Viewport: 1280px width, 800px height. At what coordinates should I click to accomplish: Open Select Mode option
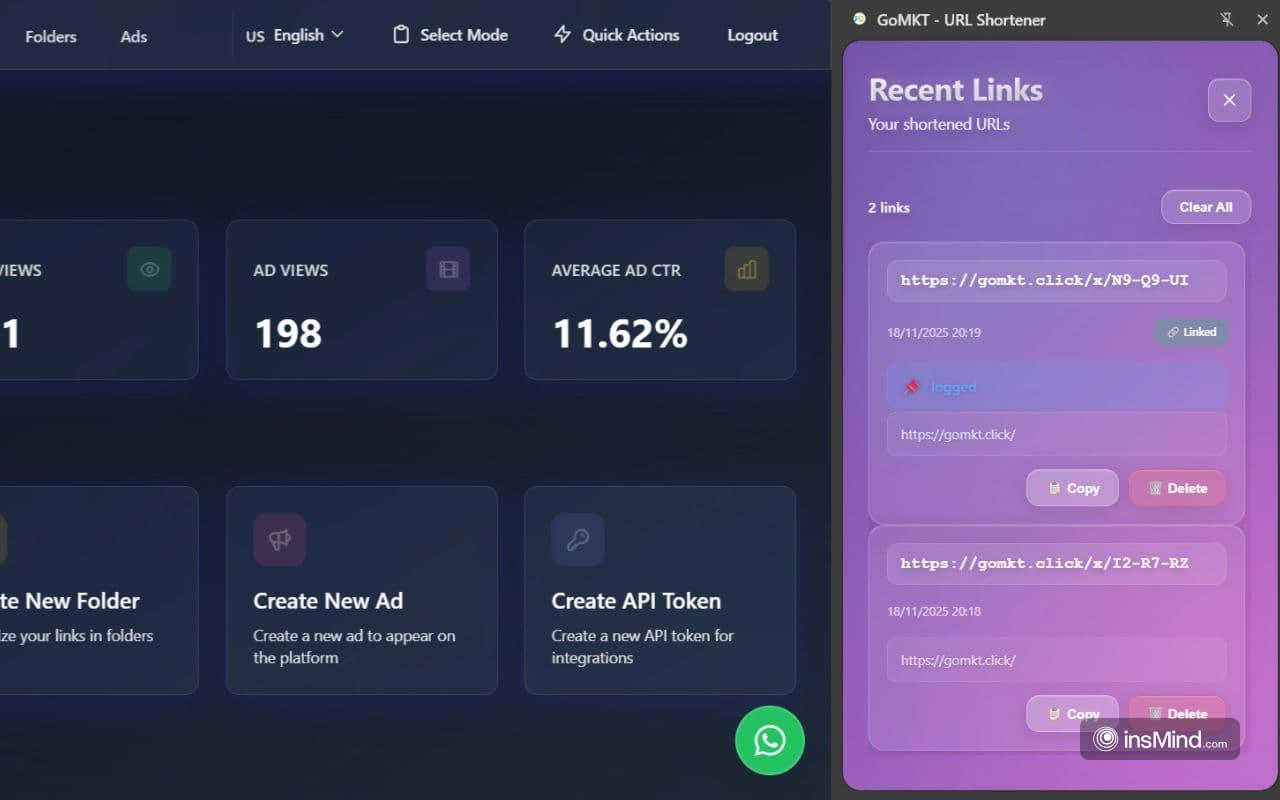coord(450,35)
